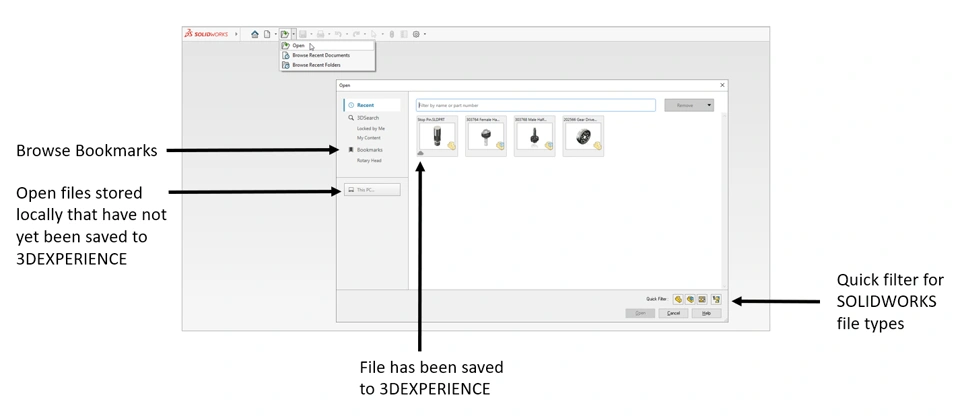This screenshot has width=960, height=416.
Task: Select the 303764 Female Ha... thumbnail
Action: (x=486, y=136)
